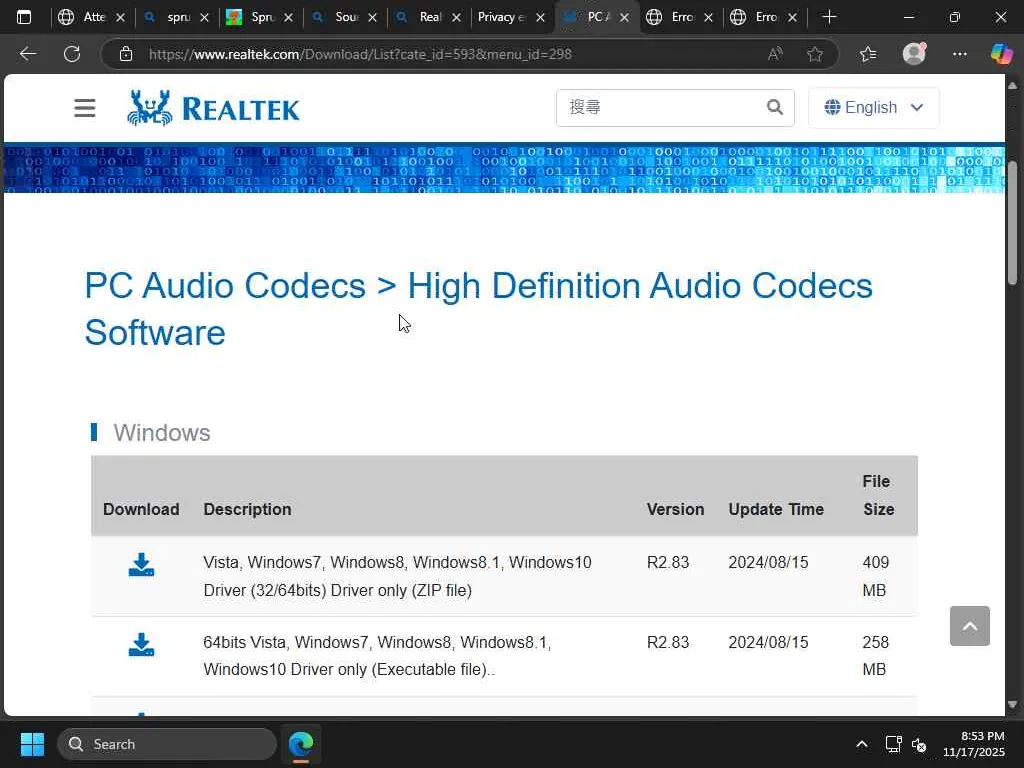The width and height of the screenshot is (1024, 768).
Task: Click the scrollbar down arrow
Action: (1012, 705)
